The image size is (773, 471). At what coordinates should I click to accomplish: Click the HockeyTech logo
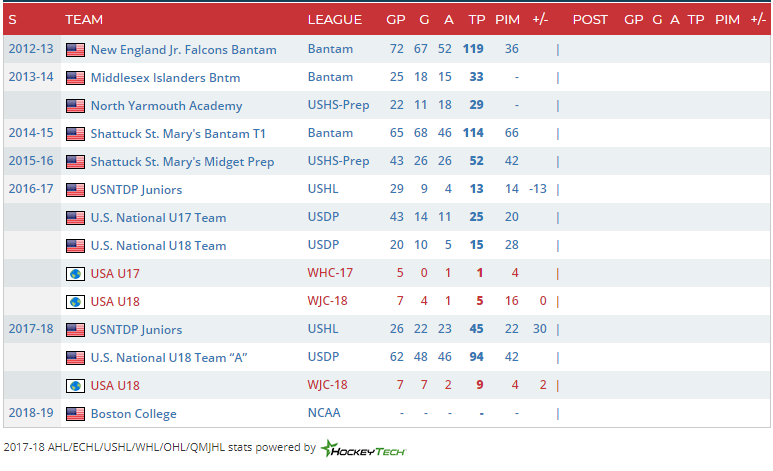[363, 448]
